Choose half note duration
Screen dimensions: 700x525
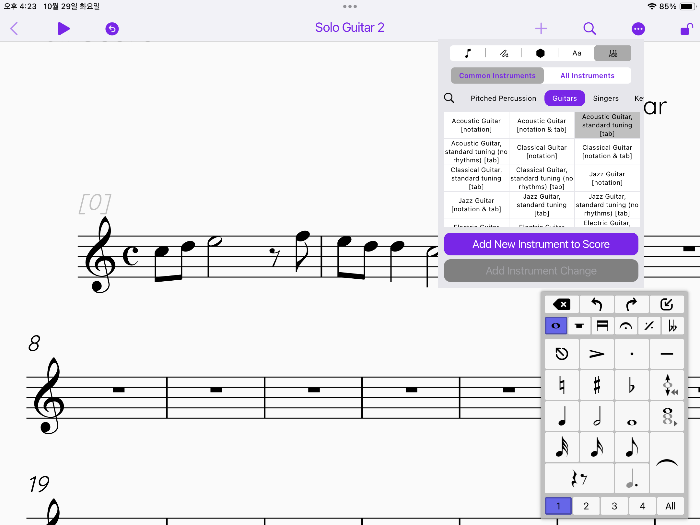coord(596,416)
